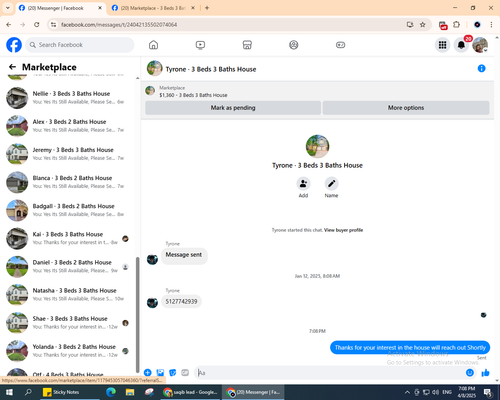Click the back arrow next to Marketplace
The image size is (500, 400).
coord(12,67)
